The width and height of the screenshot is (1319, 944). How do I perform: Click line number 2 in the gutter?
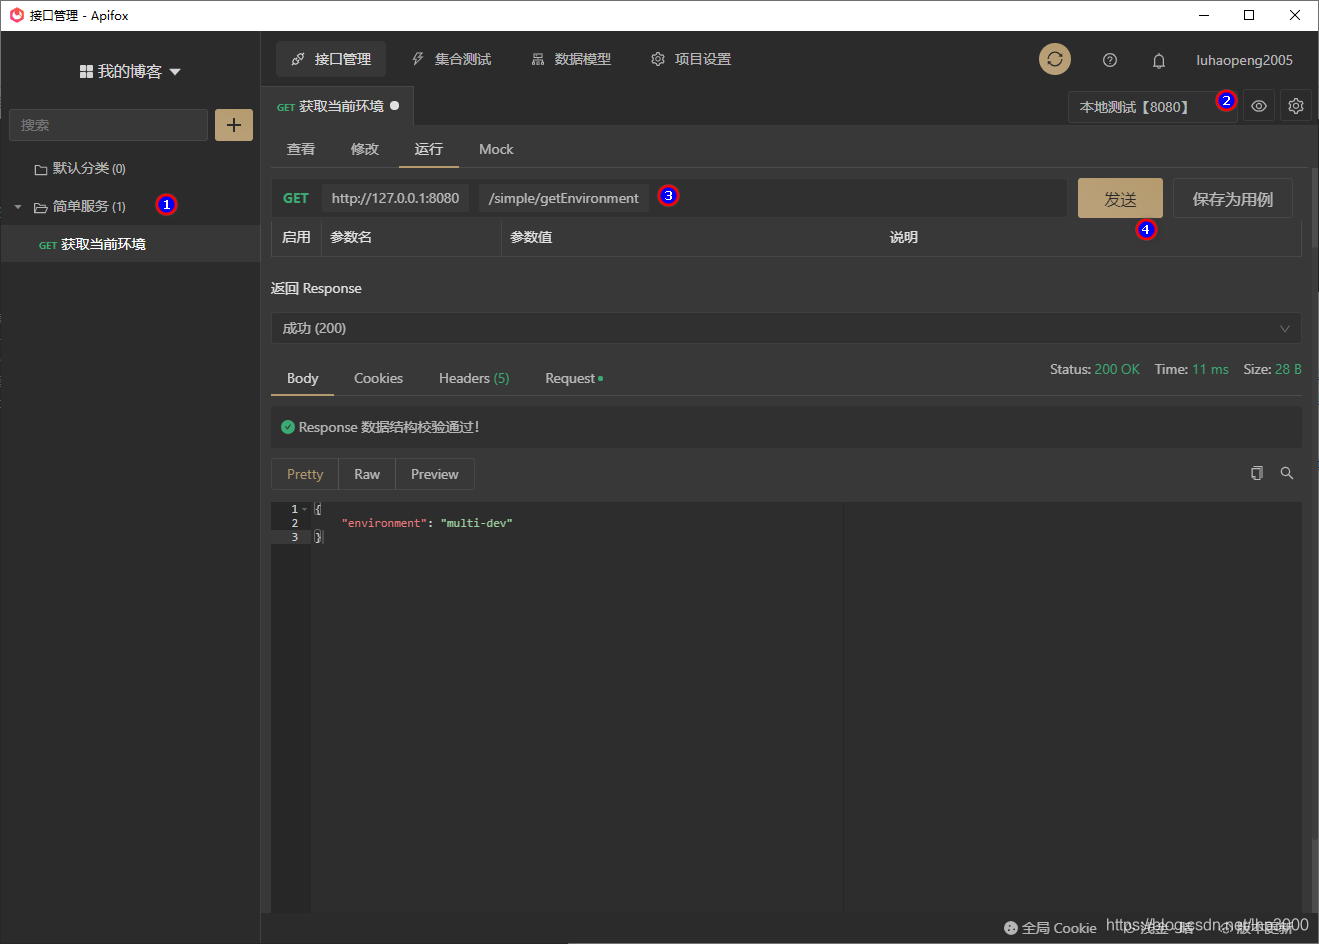click(x=294, y=523)
